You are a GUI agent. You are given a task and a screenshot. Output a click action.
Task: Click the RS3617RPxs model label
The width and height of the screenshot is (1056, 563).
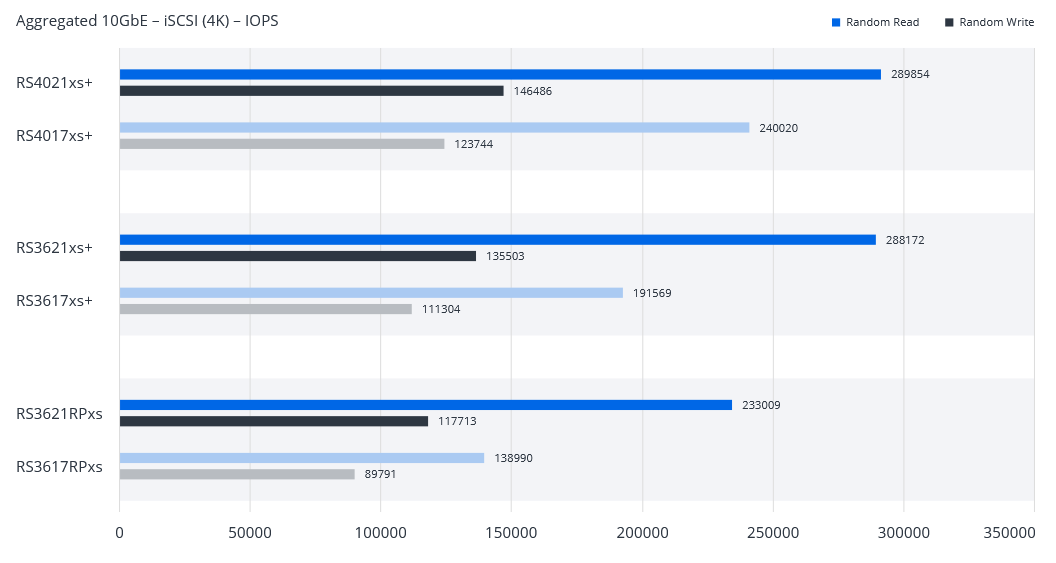tap(59, 467)
